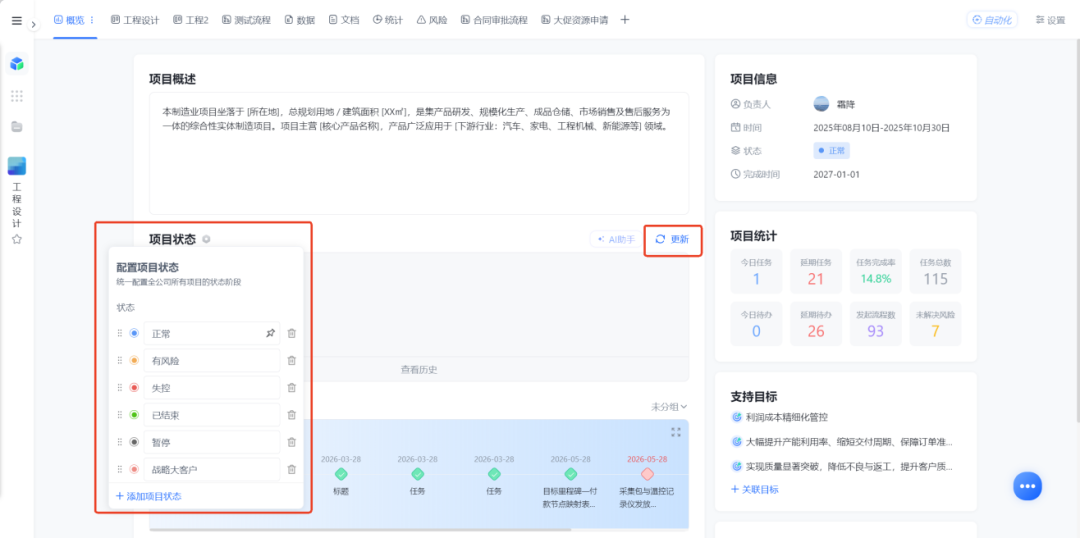Change the pink color dot of 战略大客户
The width and height of the screenshot is (1080, 538).
[134, 470]
